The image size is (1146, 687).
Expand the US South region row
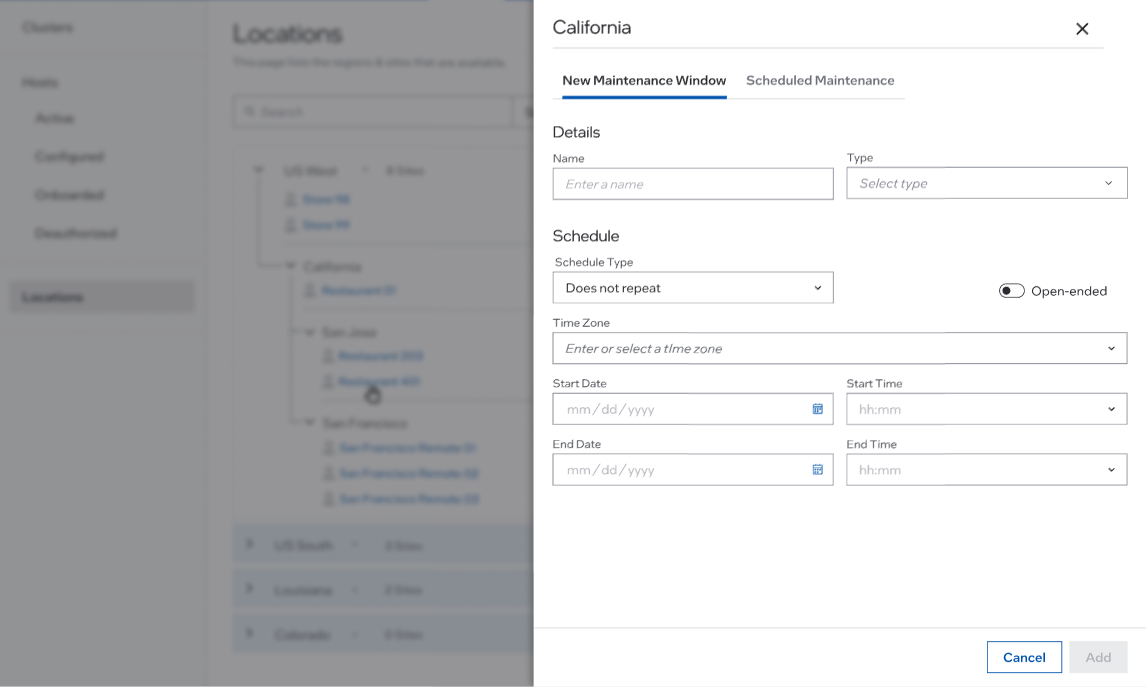pyautogui.click(x=249, y=545)
